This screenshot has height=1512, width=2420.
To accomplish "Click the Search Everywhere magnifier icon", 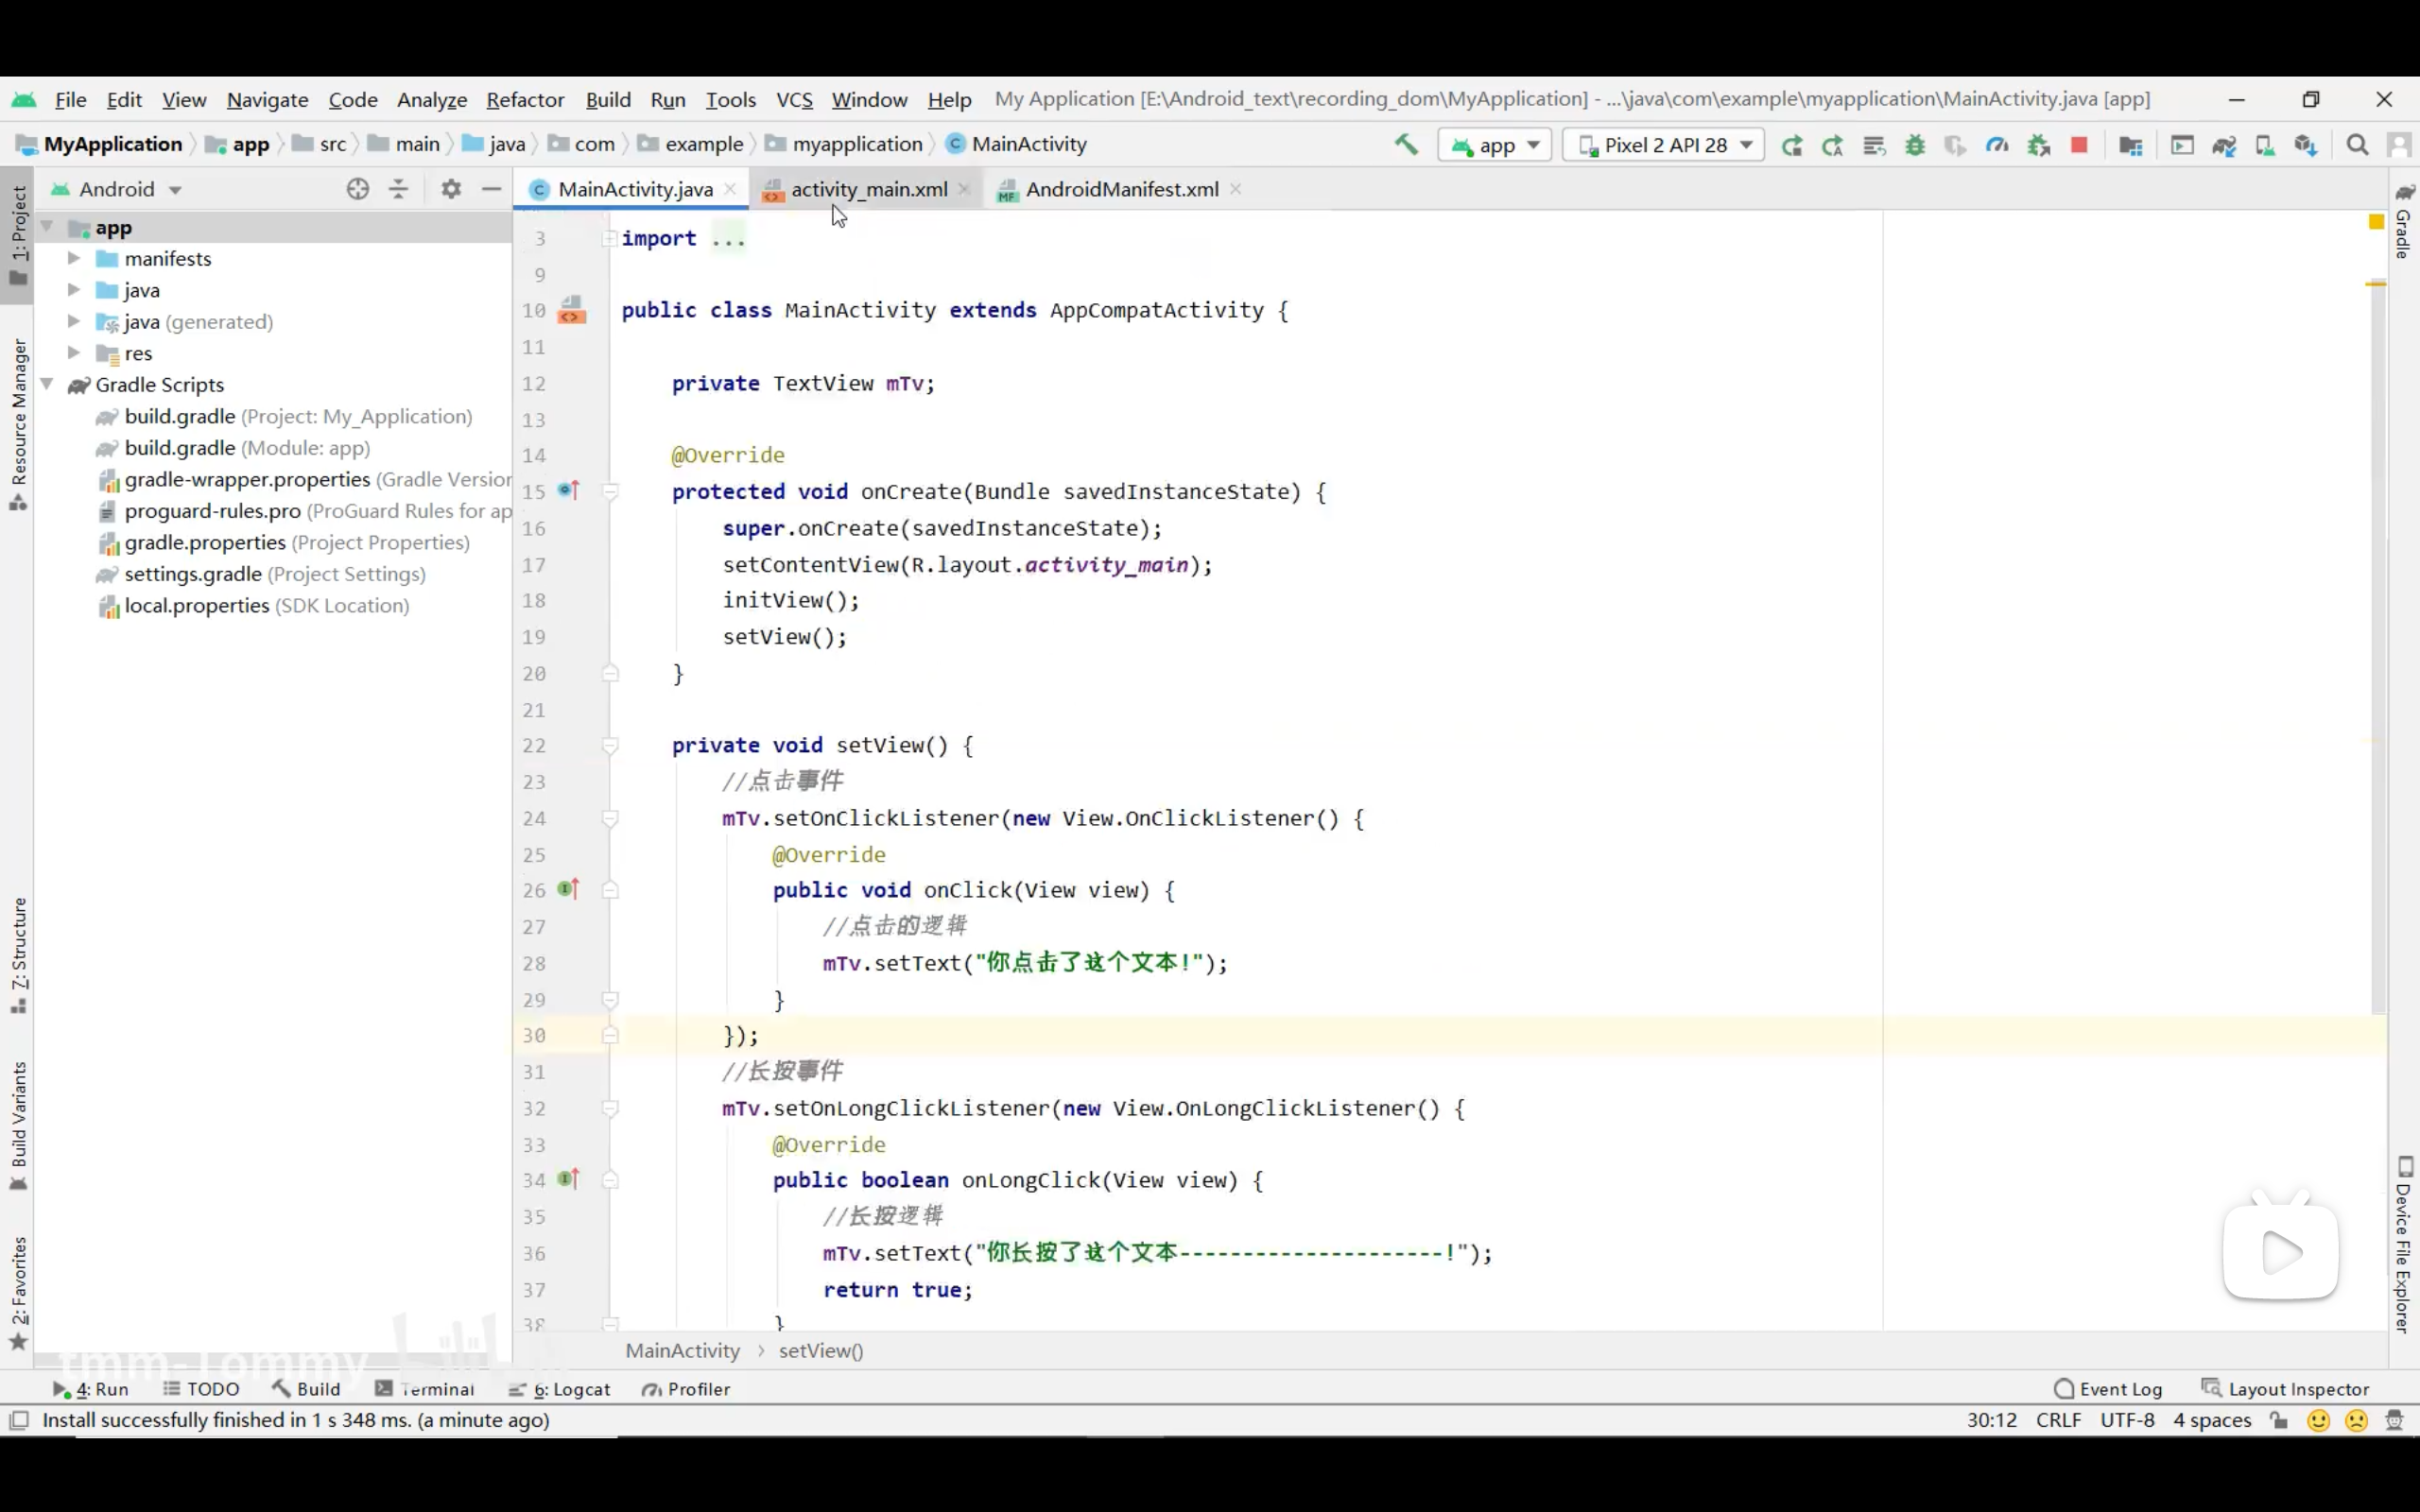I will pyautogui.click(x=2357, y=145).
